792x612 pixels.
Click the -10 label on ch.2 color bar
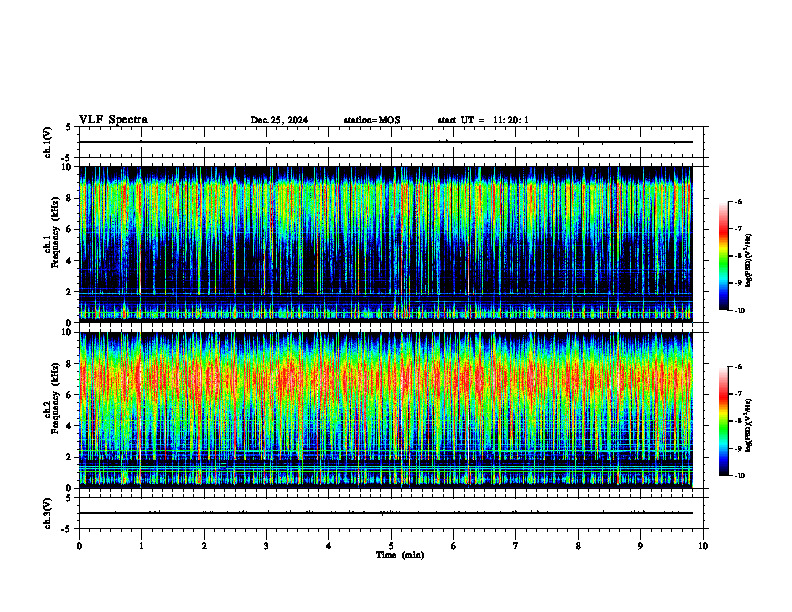[x=739, y=476]
